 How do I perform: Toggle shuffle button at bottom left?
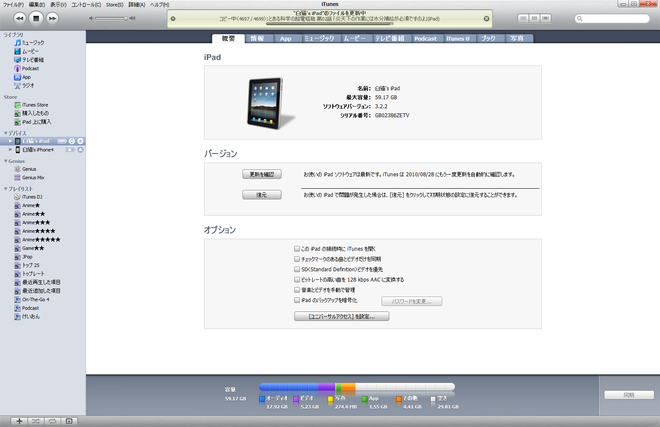(35, 421)
